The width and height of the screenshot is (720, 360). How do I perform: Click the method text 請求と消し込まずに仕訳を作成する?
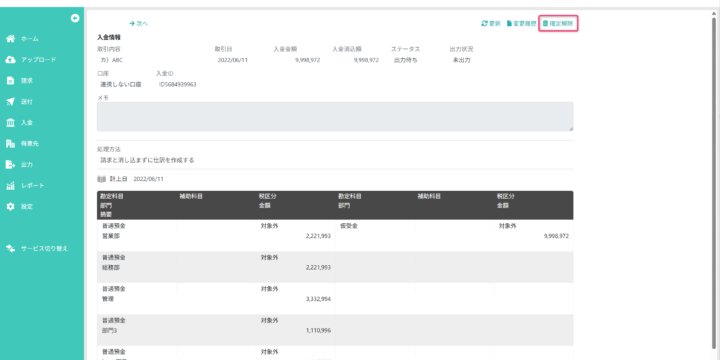[147, 160]
